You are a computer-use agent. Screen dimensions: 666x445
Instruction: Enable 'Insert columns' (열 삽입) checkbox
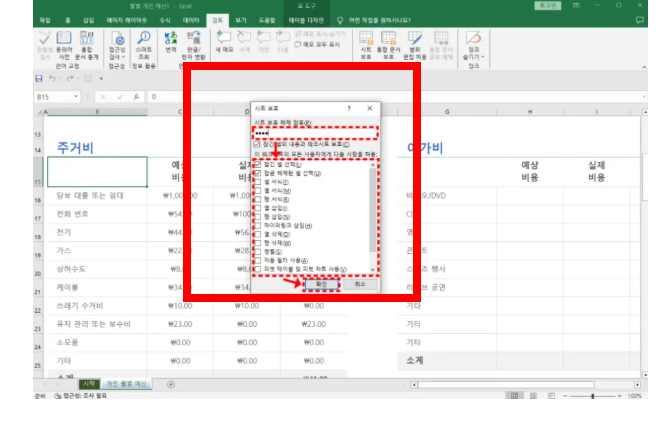pyautogui.click(x=257, y=208)
